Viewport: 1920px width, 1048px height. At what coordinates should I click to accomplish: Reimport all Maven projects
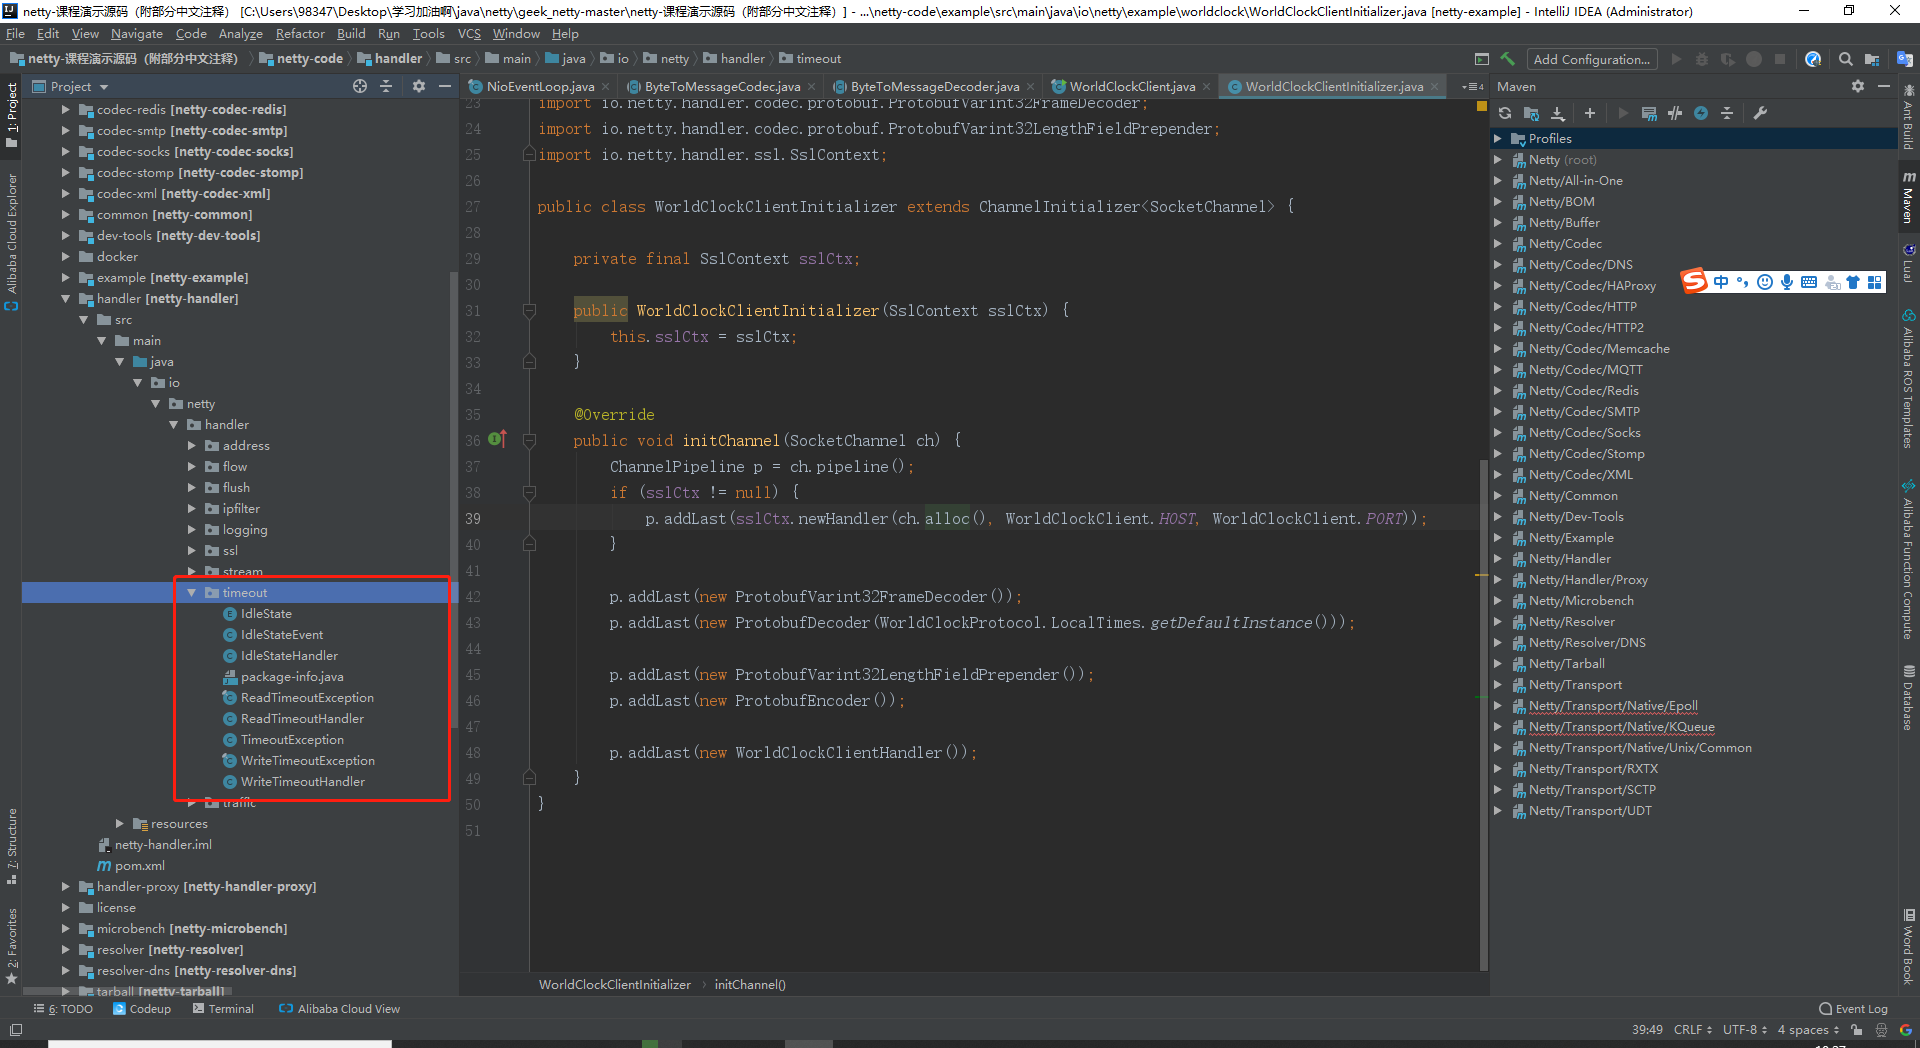(1505, 113)
